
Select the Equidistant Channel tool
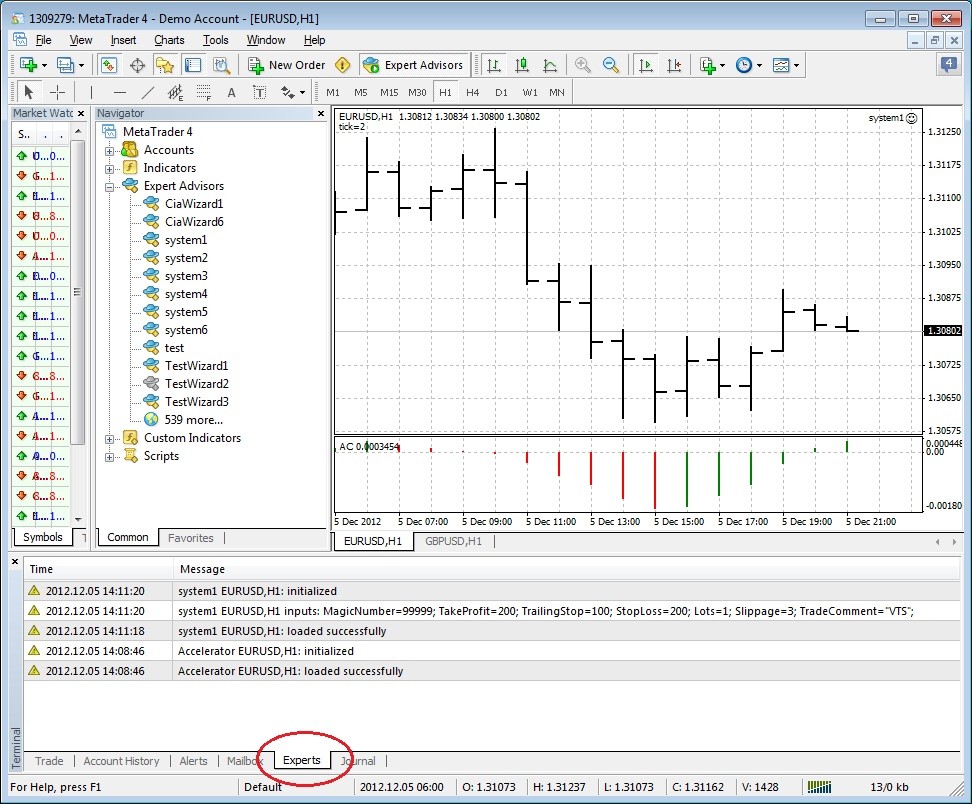(x=175, y=92)
